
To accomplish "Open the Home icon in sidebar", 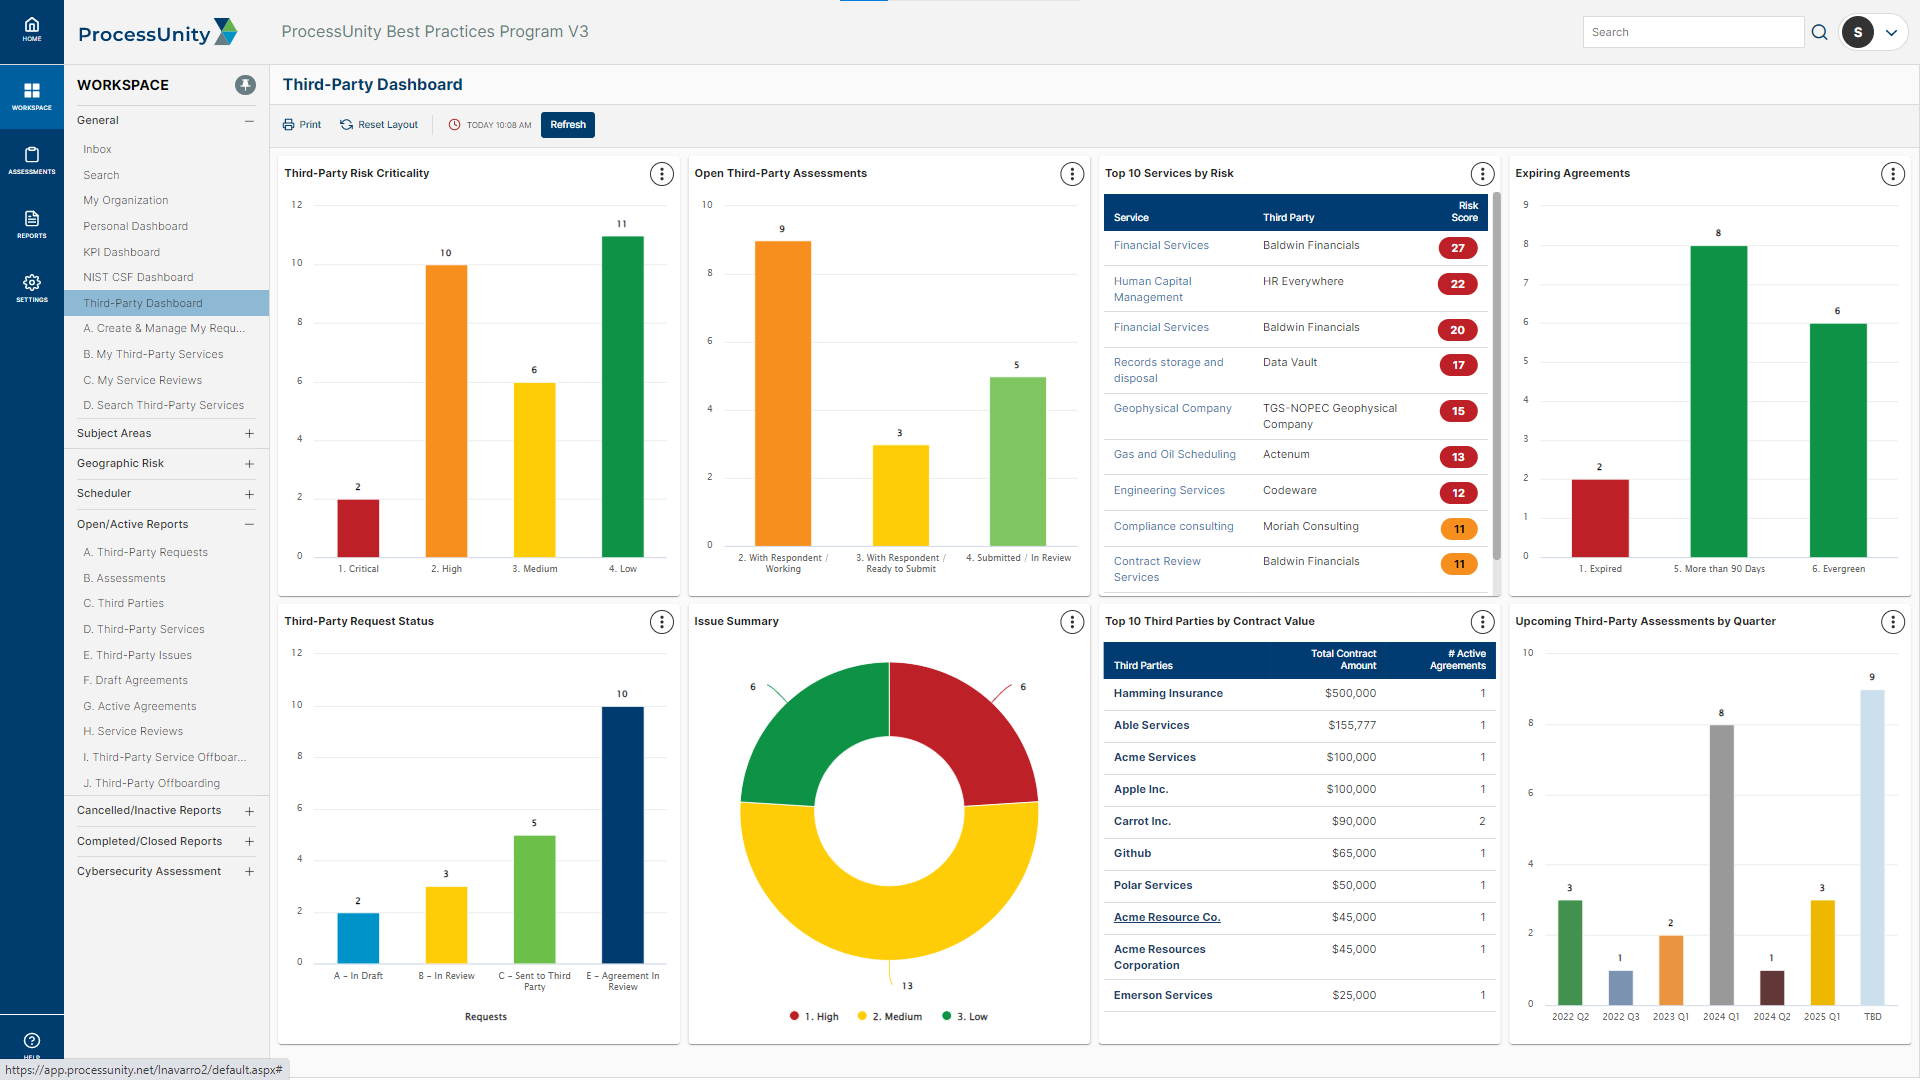I will click(32, 29).
